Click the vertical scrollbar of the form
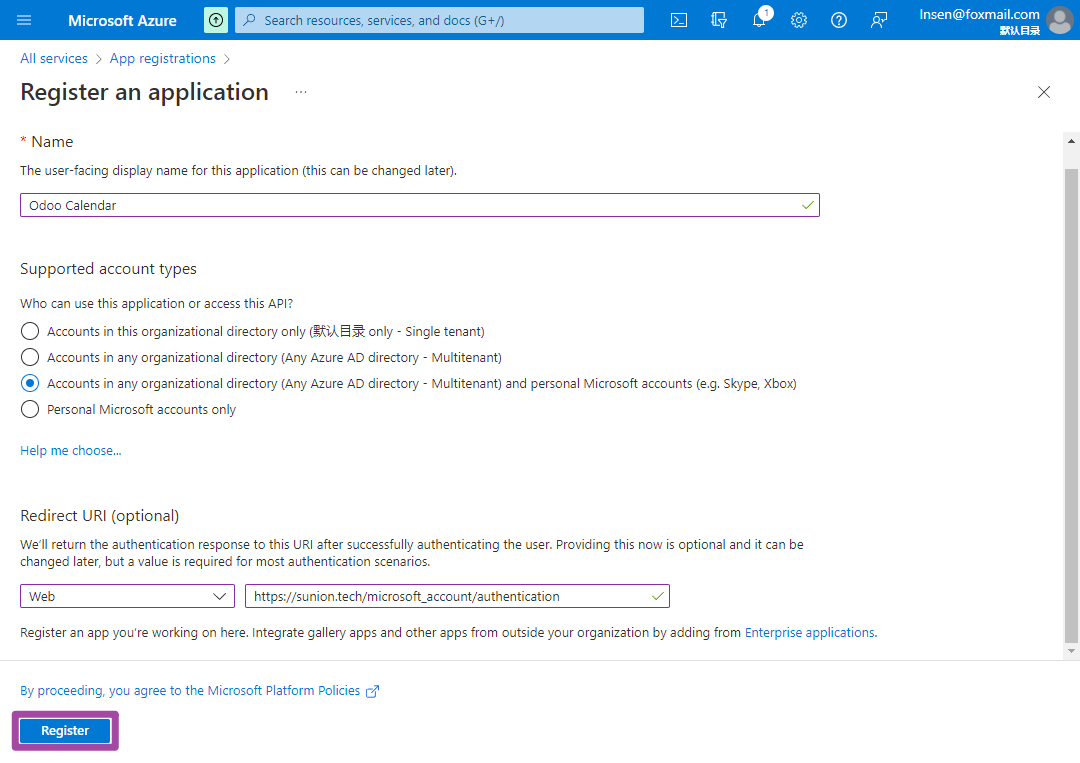This screenshot has width=1080, height=763. [x=1072, y=400]
